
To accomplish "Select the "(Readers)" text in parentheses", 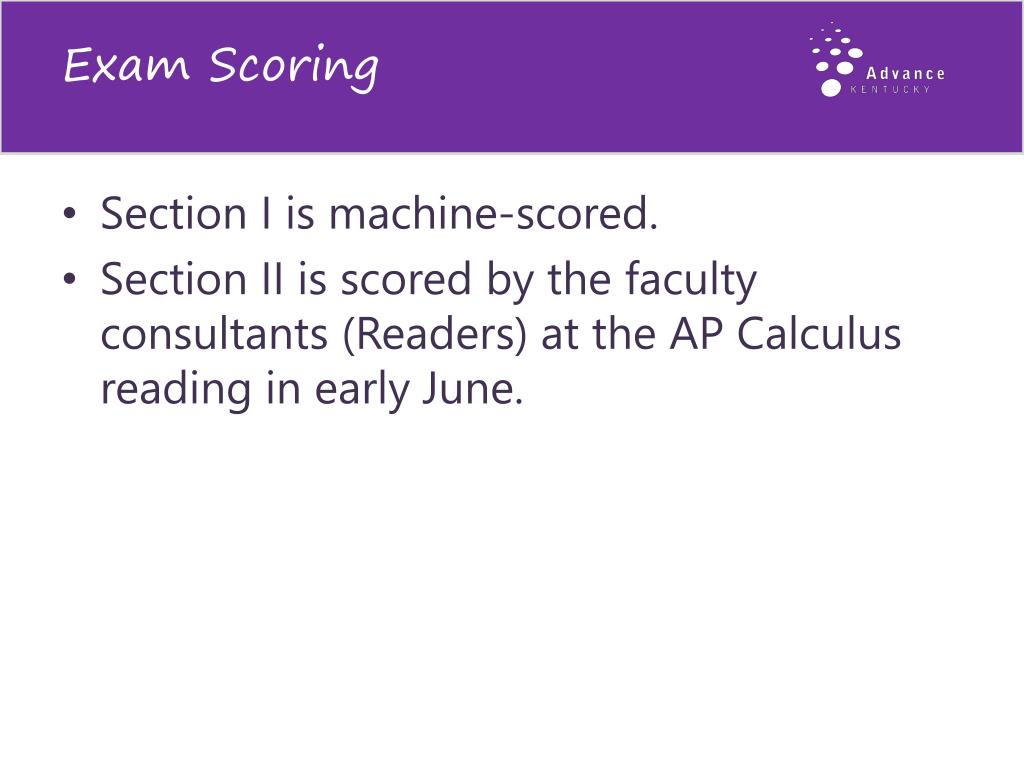I will (434, 334).
